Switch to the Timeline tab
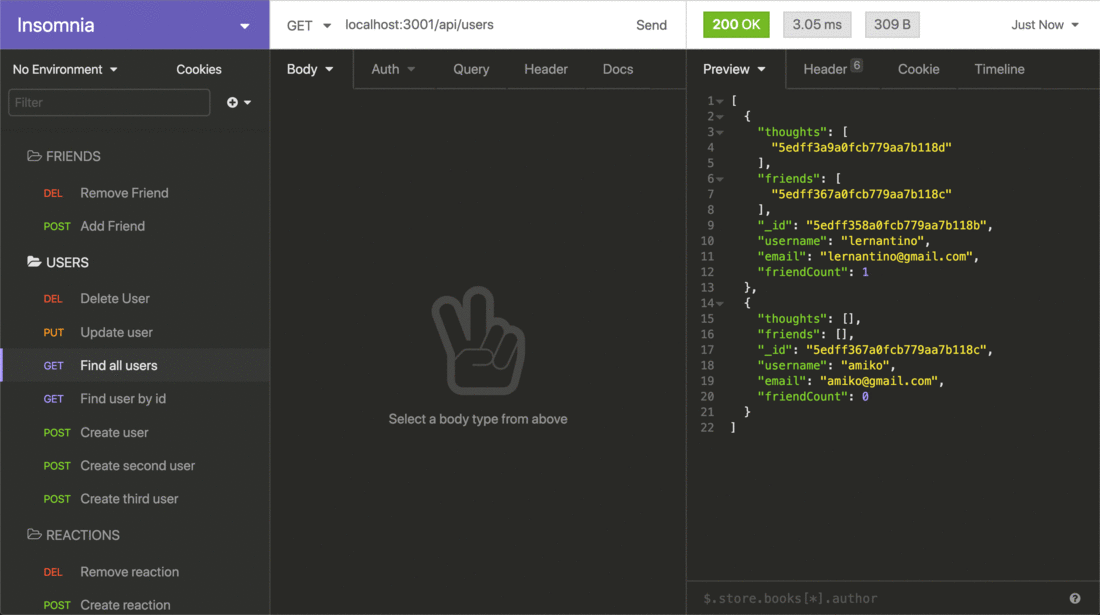 (x=999, y=69)
